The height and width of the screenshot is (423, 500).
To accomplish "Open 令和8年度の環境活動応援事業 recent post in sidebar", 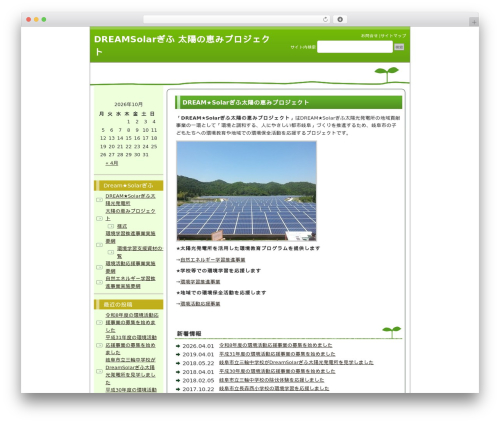I will click(132, 322).
